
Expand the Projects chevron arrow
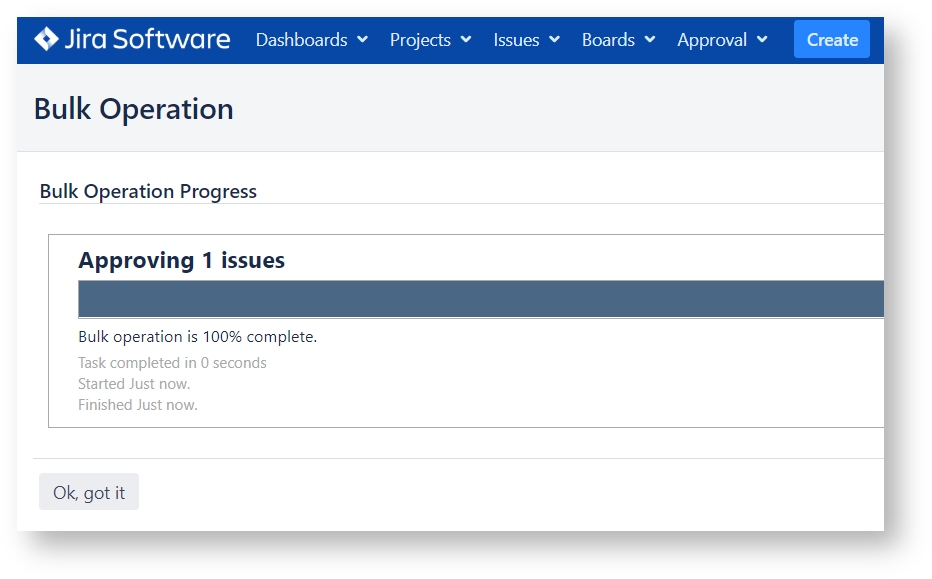coord(466,40)
